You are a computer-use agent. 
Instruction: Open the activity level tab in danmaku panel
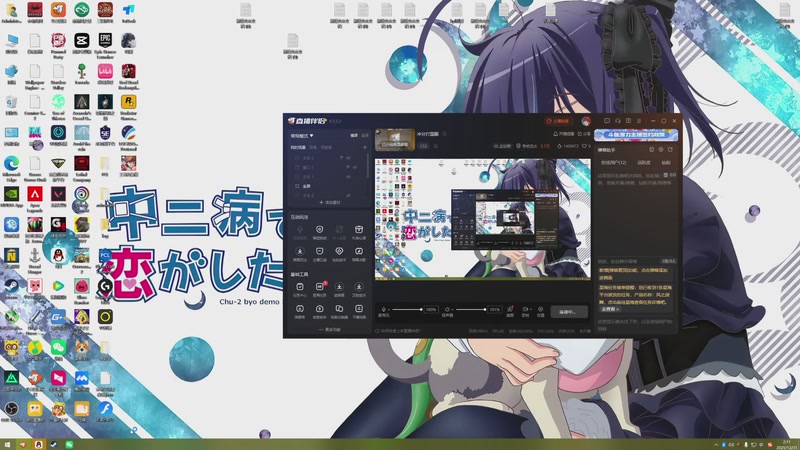pyautogui.click(x=644, y=163)
